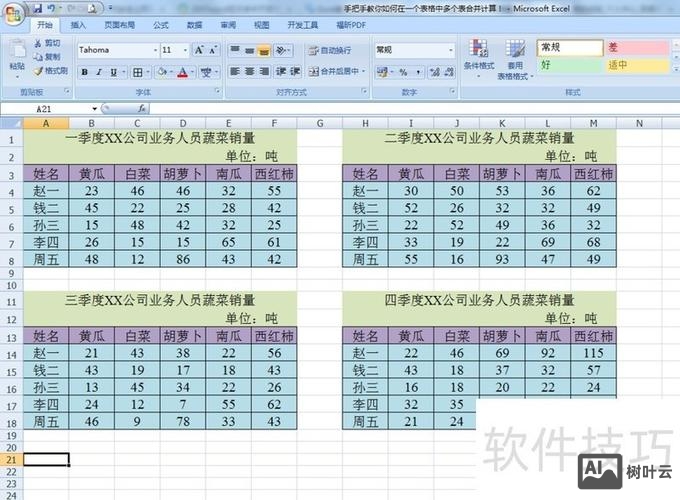Switch to the 公式 (Formulas) tab

click(x=160, y=25)
